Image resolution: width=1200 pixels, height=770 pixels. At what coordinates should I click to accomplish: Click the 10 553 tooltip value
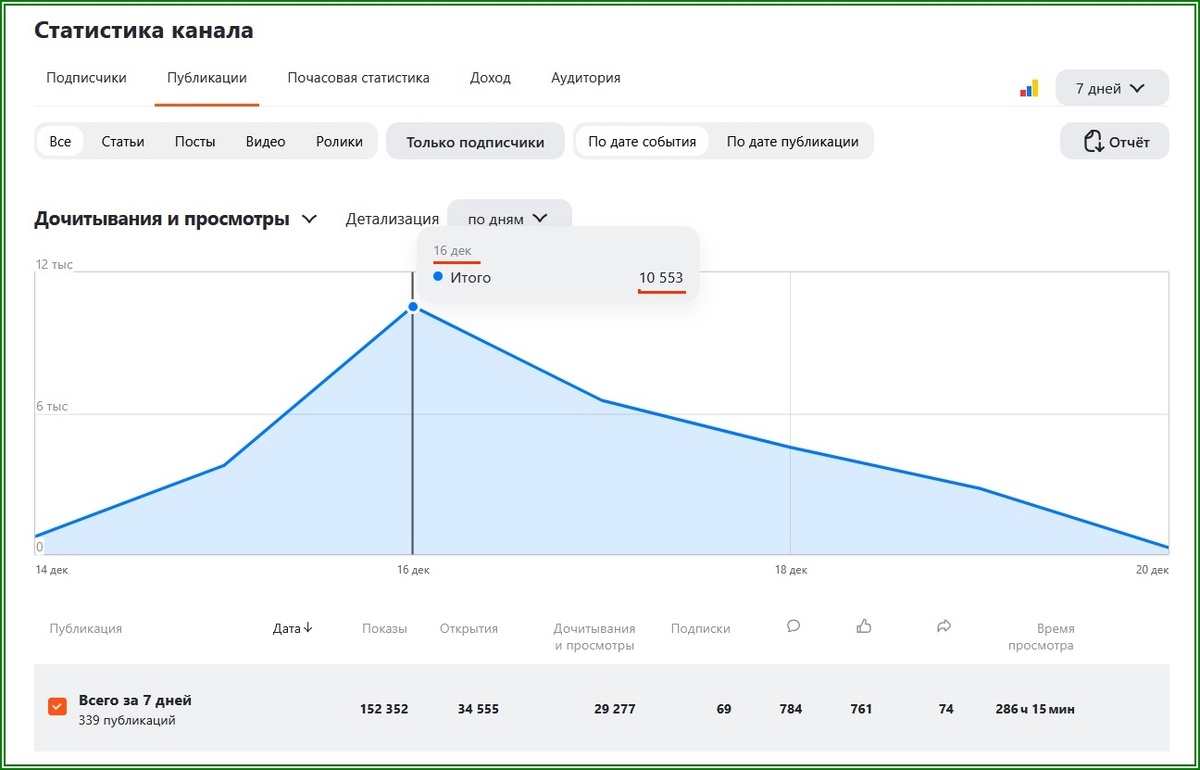661,277
